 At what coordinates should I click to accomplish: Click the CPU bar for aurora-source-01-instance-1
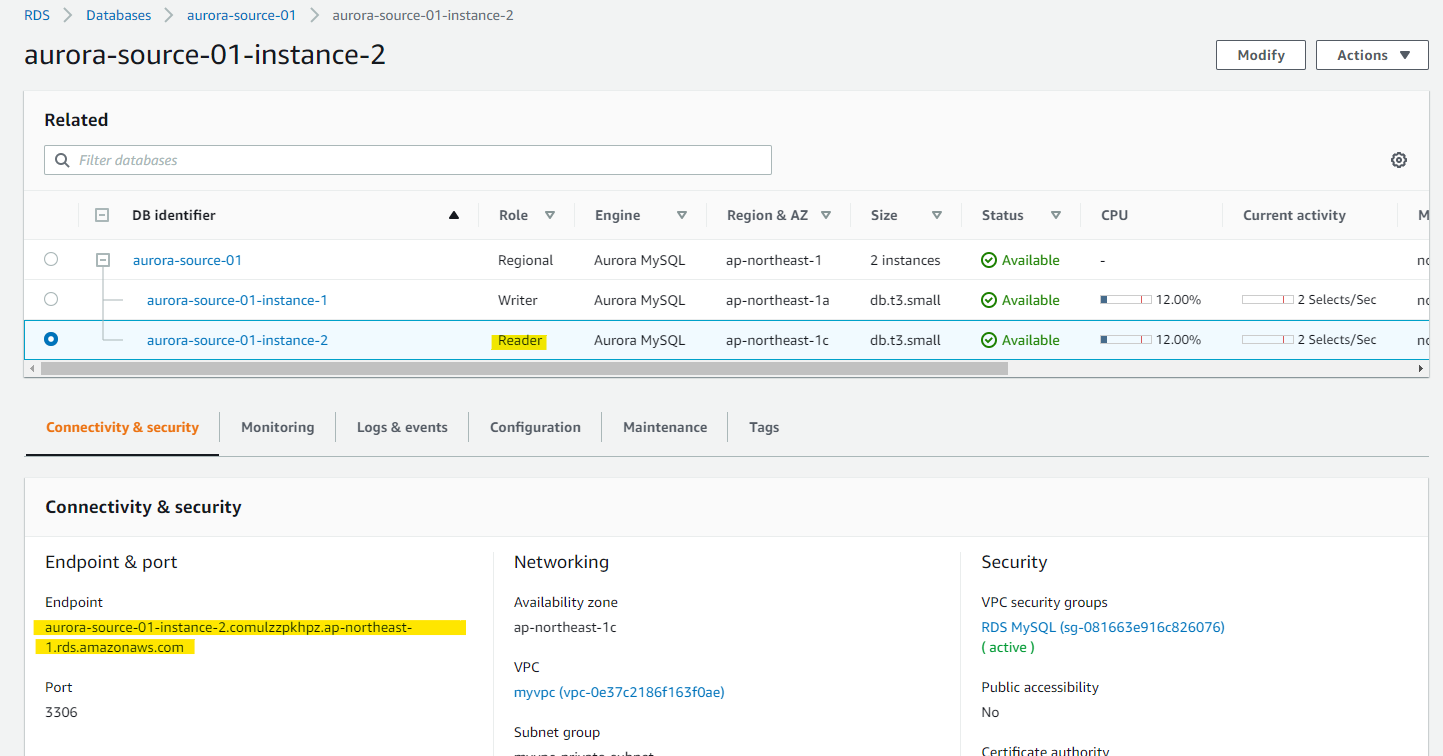coord(1126,300)
